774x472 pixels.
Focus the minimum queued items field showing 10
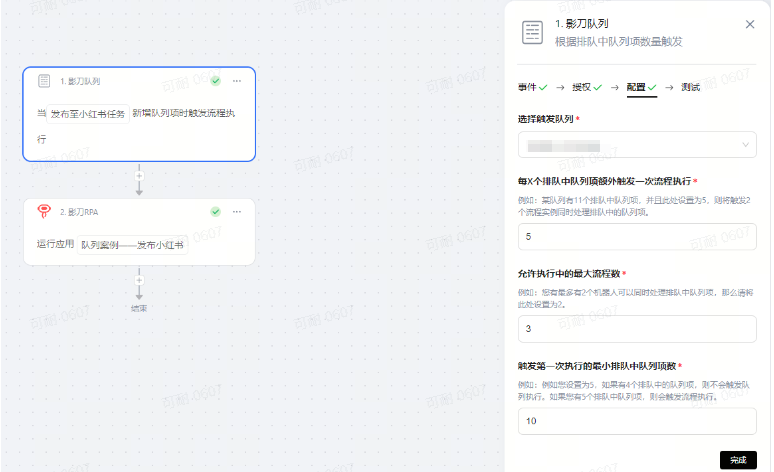pos(637,421)
